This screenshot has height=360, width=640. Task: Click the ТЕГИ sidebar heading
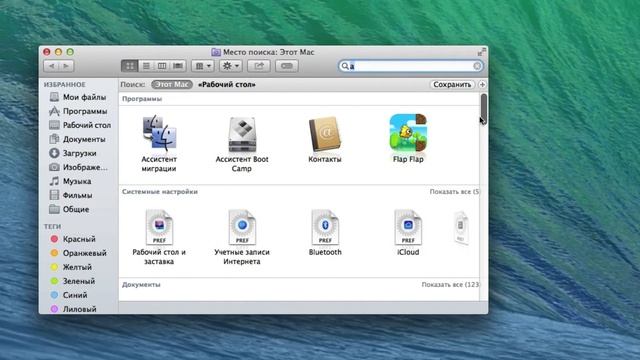coord(52,226)
